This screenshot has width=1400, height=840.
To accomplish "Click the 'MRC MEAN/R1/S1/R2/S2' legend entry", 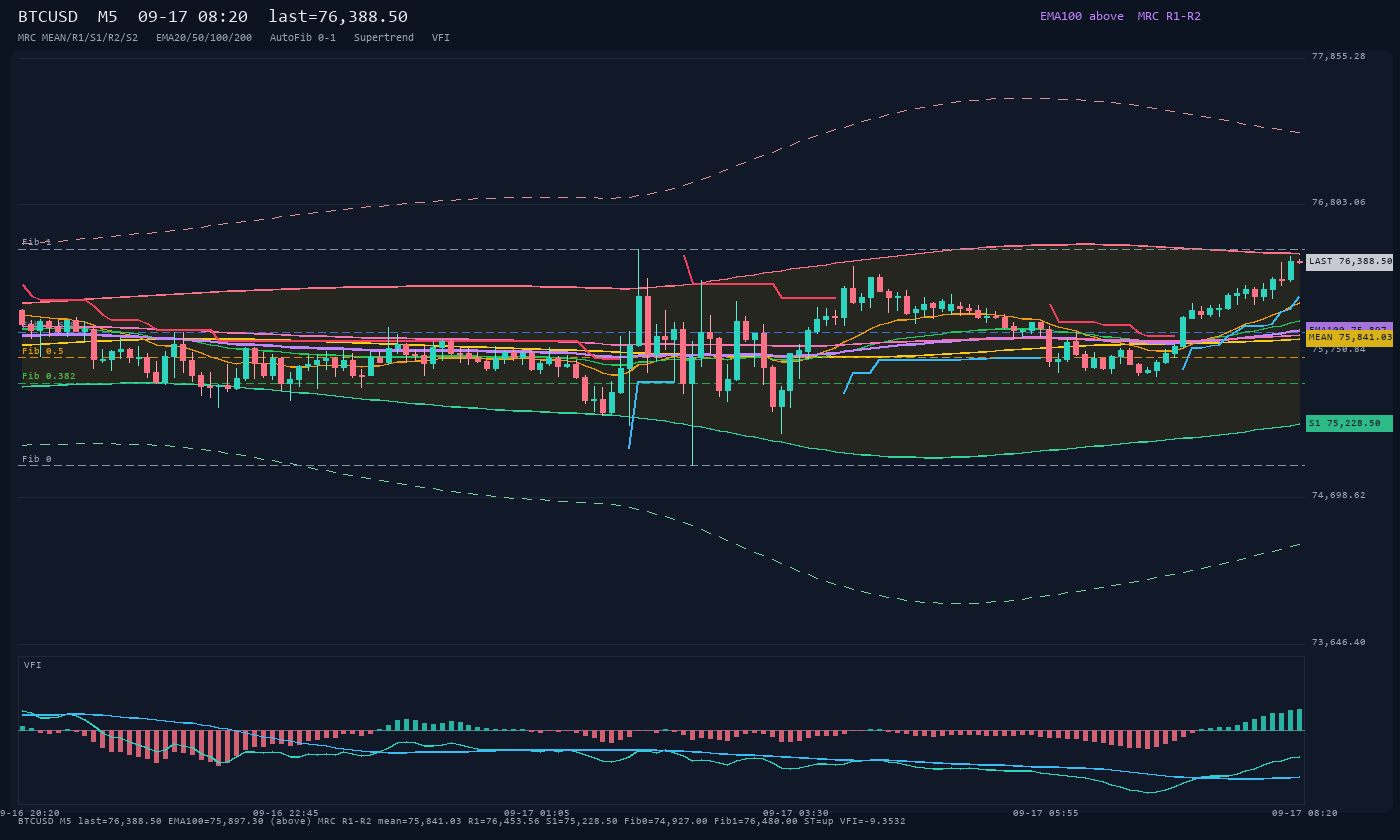I will [78, 37].
